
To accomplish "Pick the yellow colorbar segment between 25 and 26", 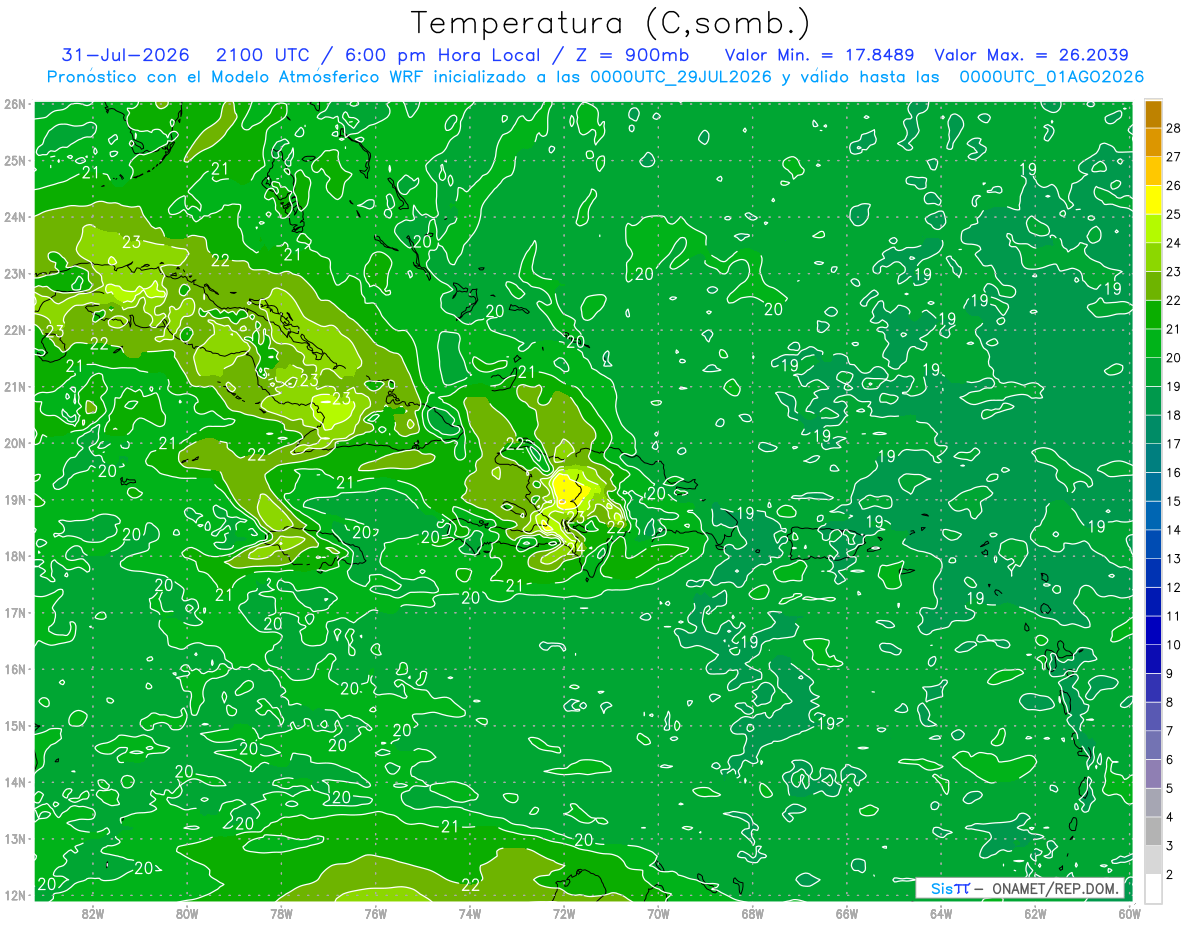I will pos(1153,199).
